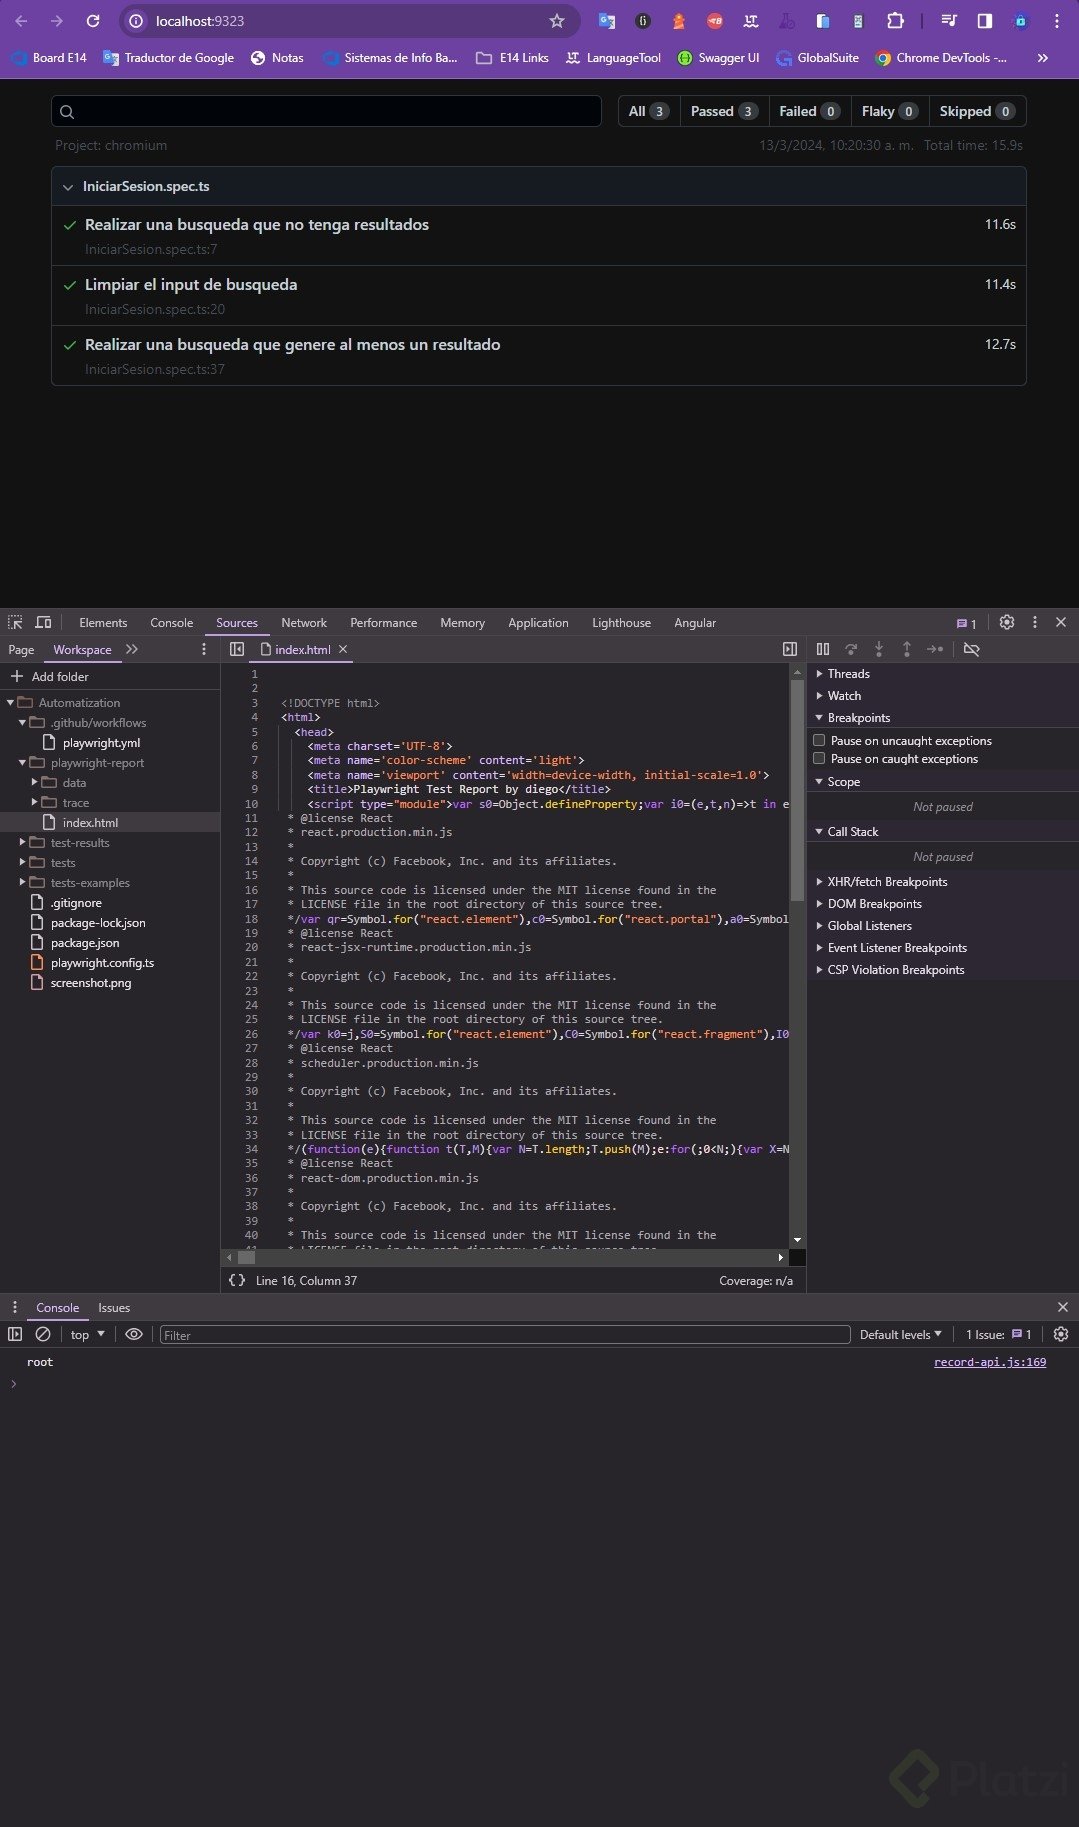This screenshot has height=1827, width=1079.
Task: Open the Default levels dropdown
Action: tap(900, 1334)
